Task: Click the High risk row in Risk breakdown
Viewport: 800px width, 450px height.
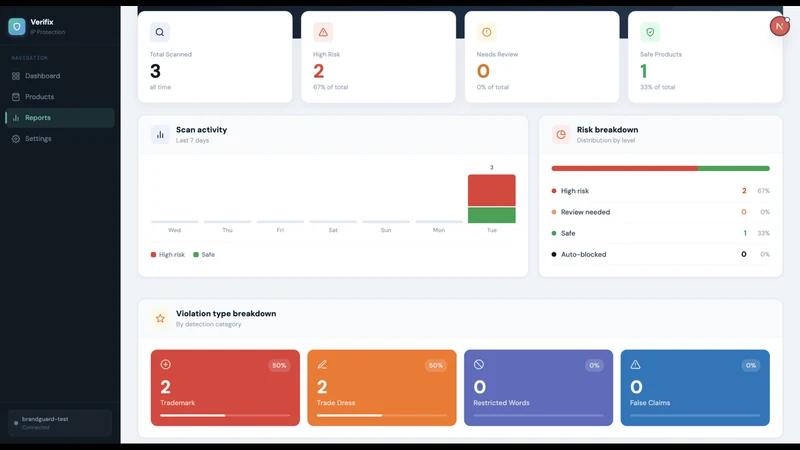Action: [660, 191]
